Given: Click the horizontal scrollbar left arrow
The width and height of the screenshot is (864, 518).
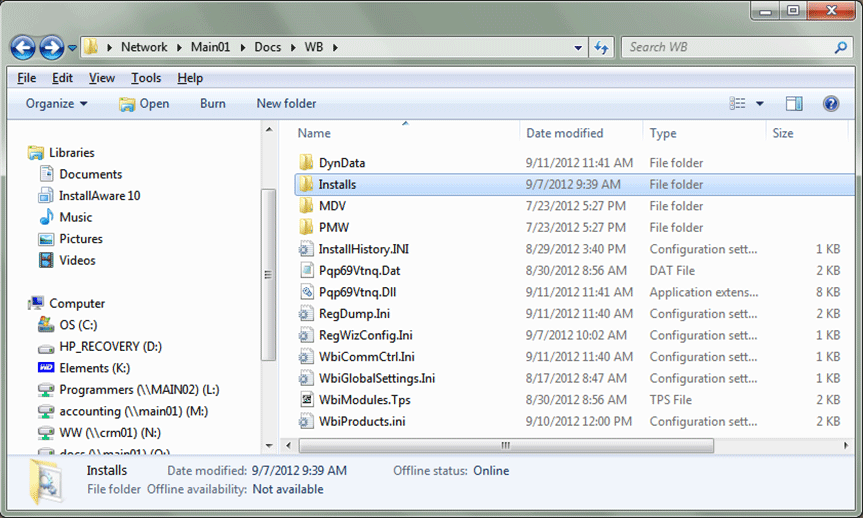Looking at the screenshot, I should tap(288, 445).
